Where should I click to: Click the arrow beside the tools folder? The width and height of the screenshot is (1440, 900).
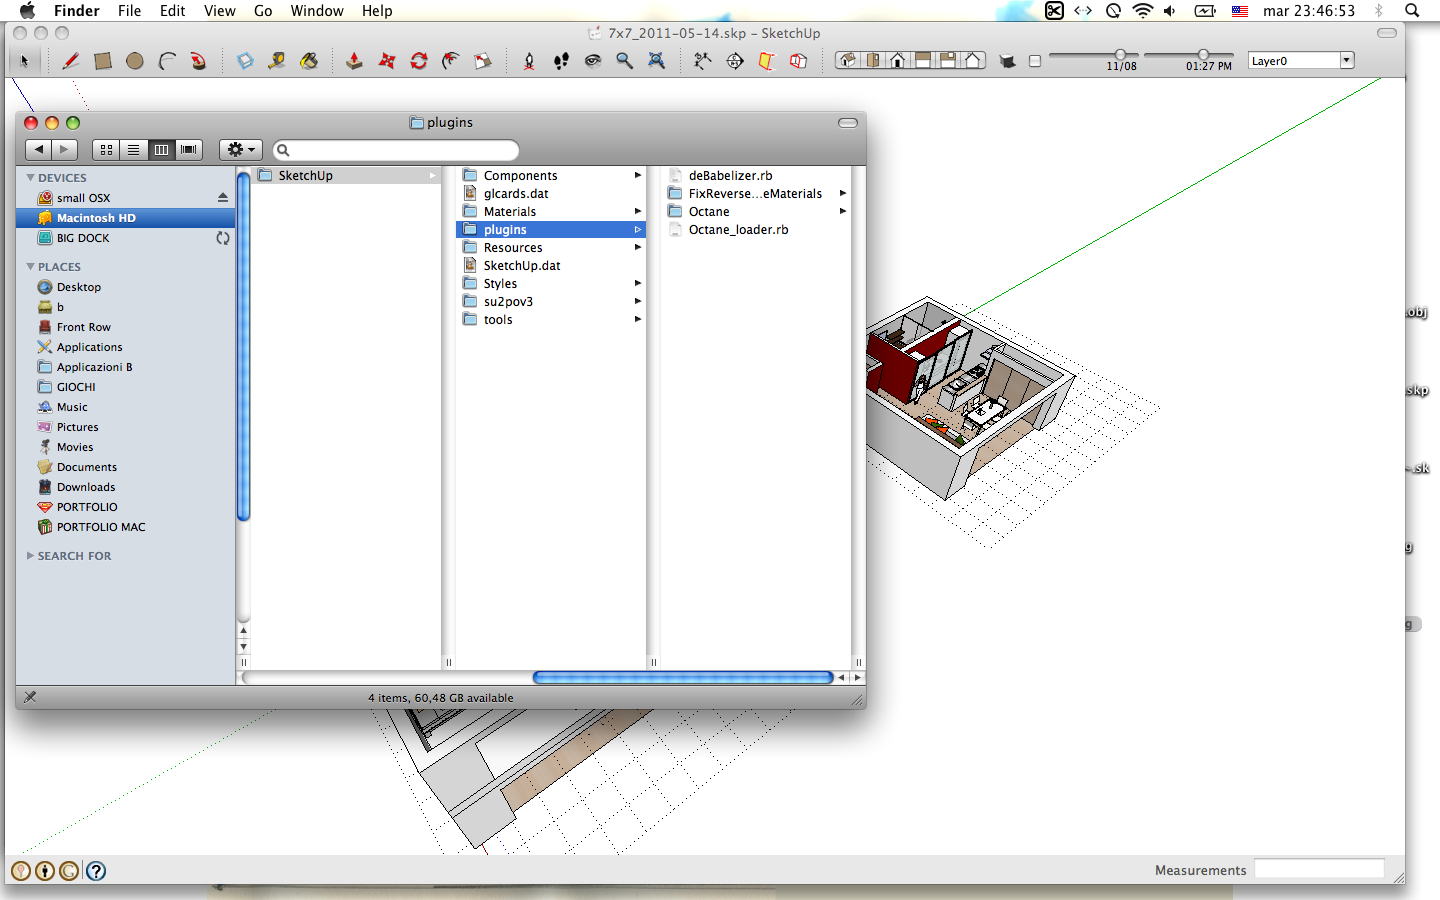638,320
